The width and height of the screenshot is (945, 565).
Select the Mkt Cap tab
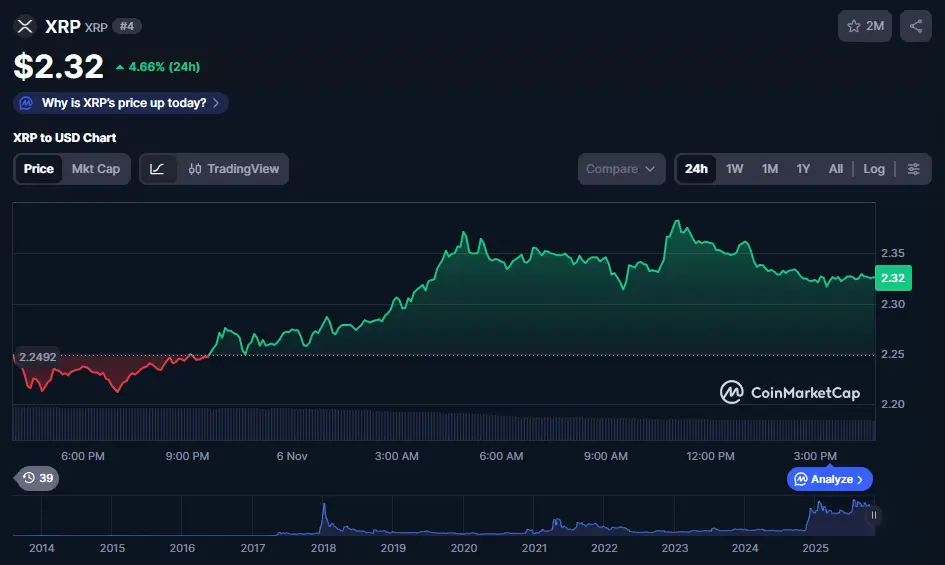click(x=96, y=169)
